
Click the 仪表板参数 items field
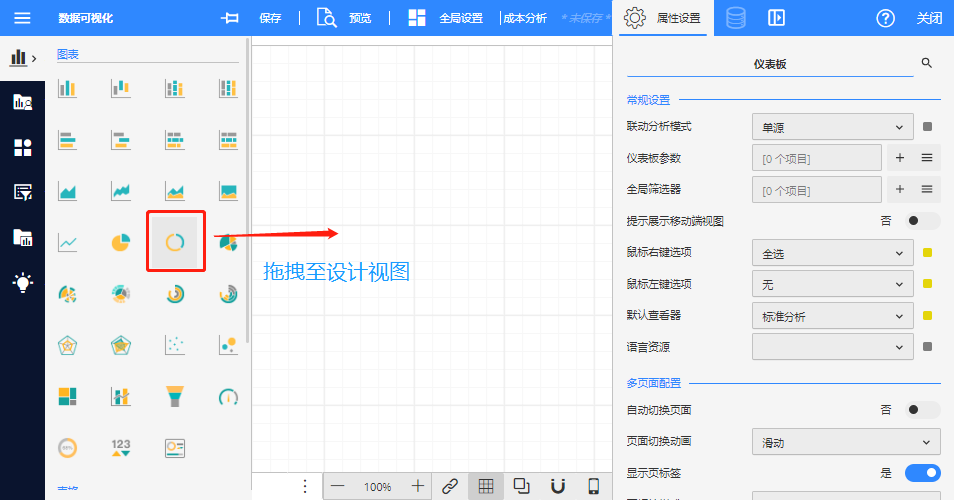(x=816, y=158)
